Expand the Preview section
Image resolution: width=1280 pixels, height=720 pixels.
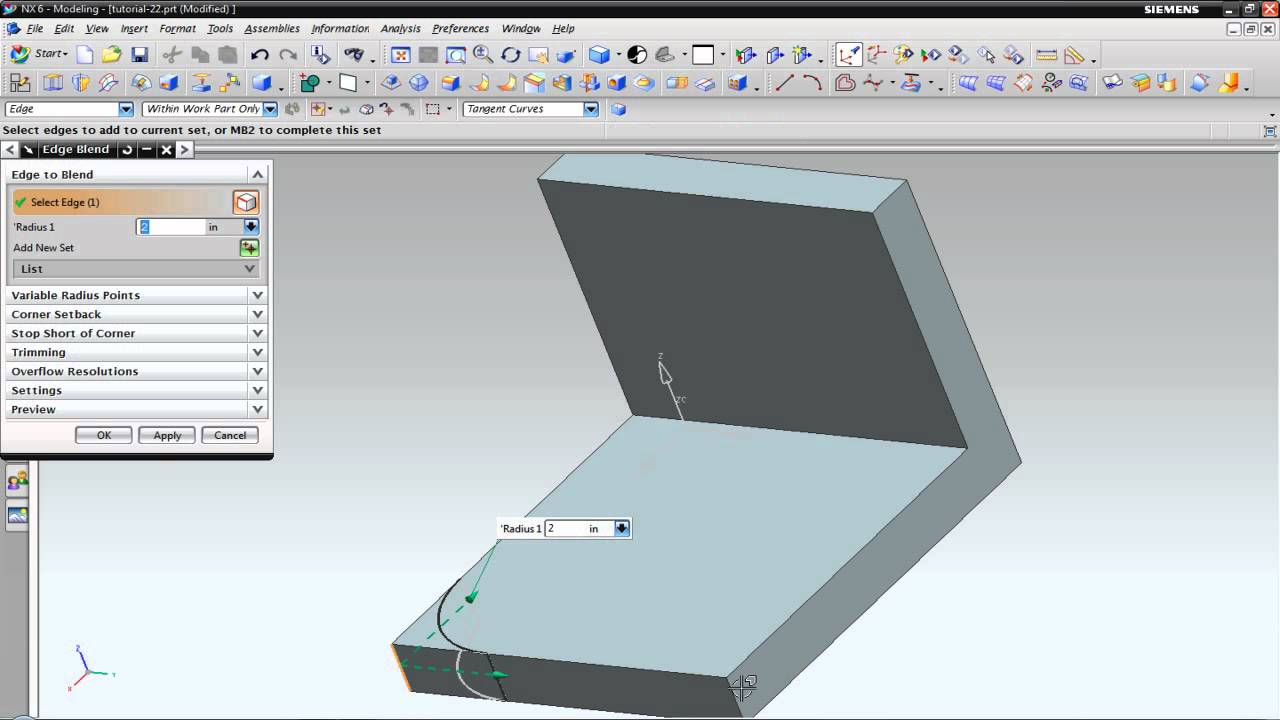[137, 409]
